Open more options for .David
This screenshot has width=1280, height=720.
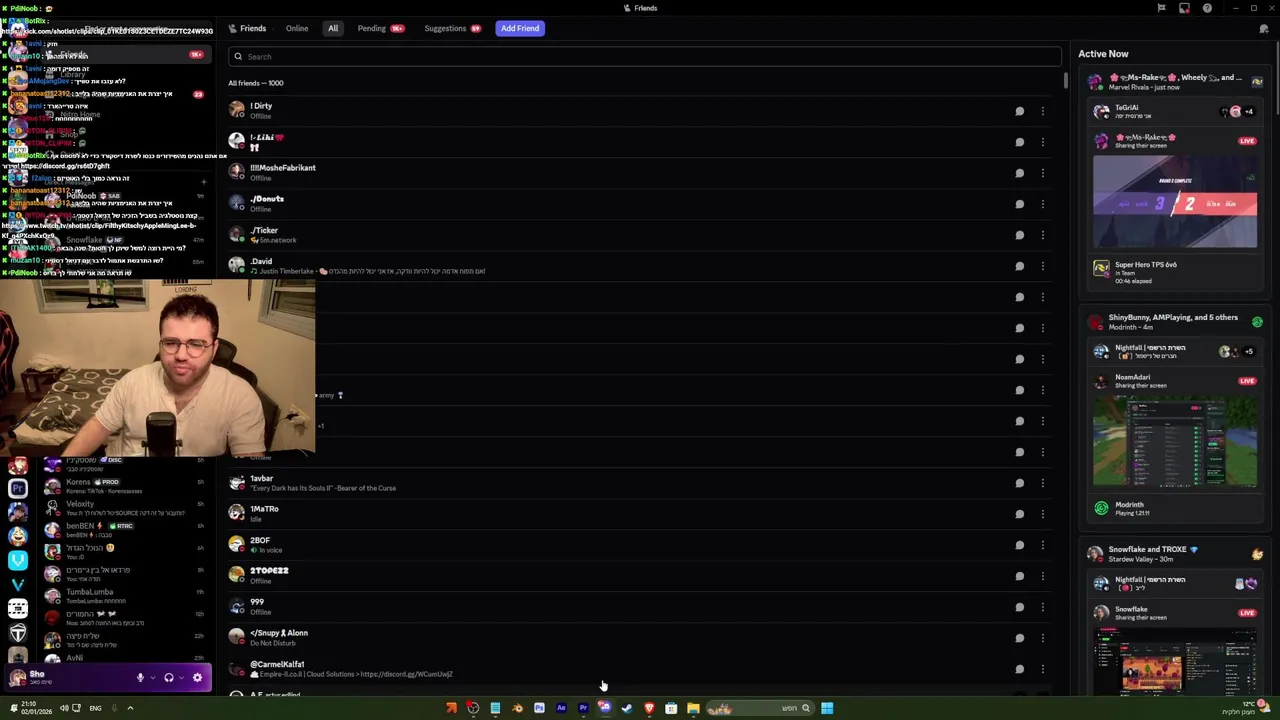pos(1042,266)
